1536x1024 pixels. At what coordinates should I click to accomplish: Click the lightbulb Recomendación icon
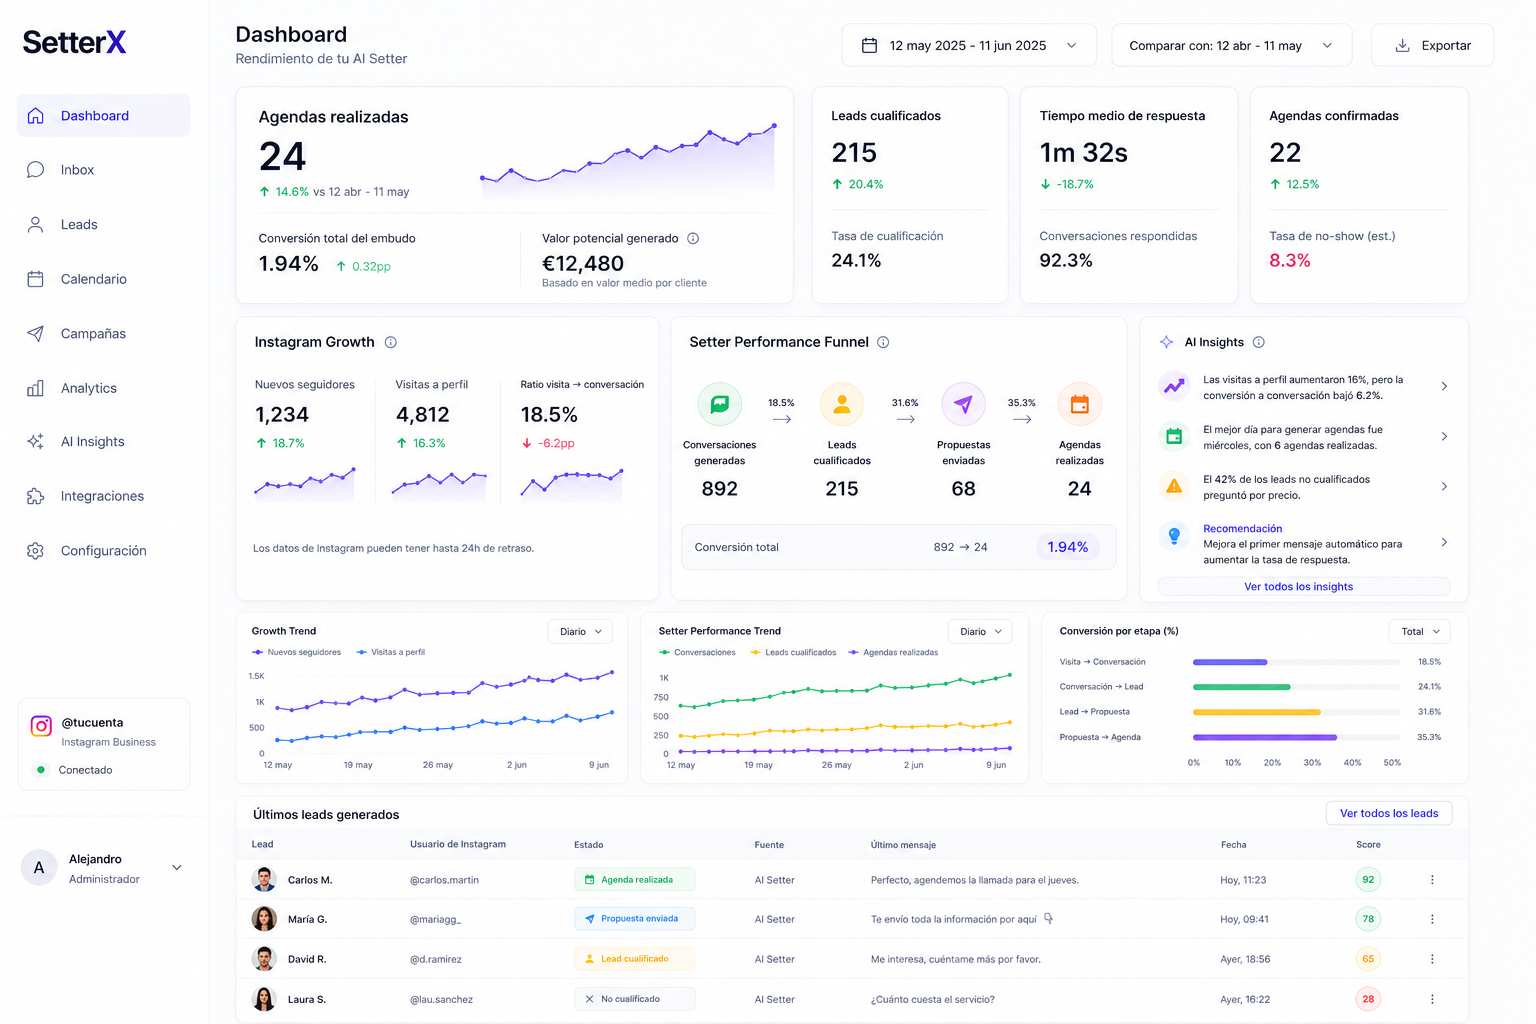[1174, 536]
